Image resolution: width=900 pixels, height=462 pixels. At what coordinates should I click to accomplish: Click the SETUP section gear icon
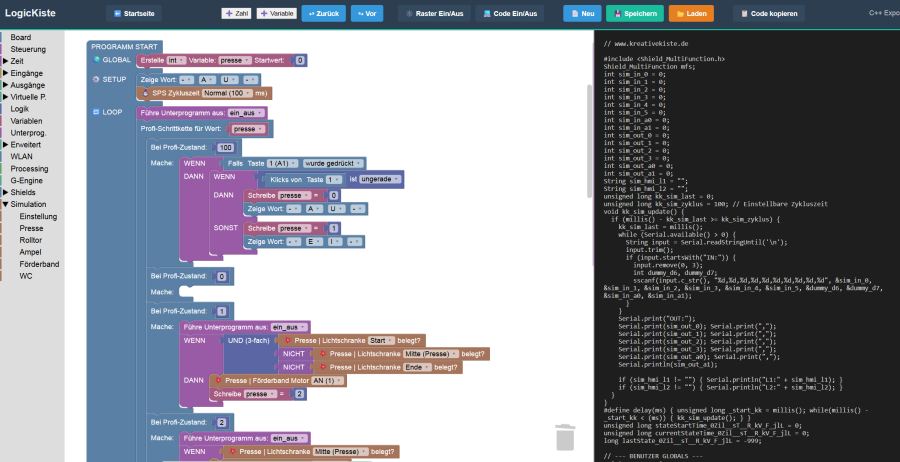click(x=96, y=79)
